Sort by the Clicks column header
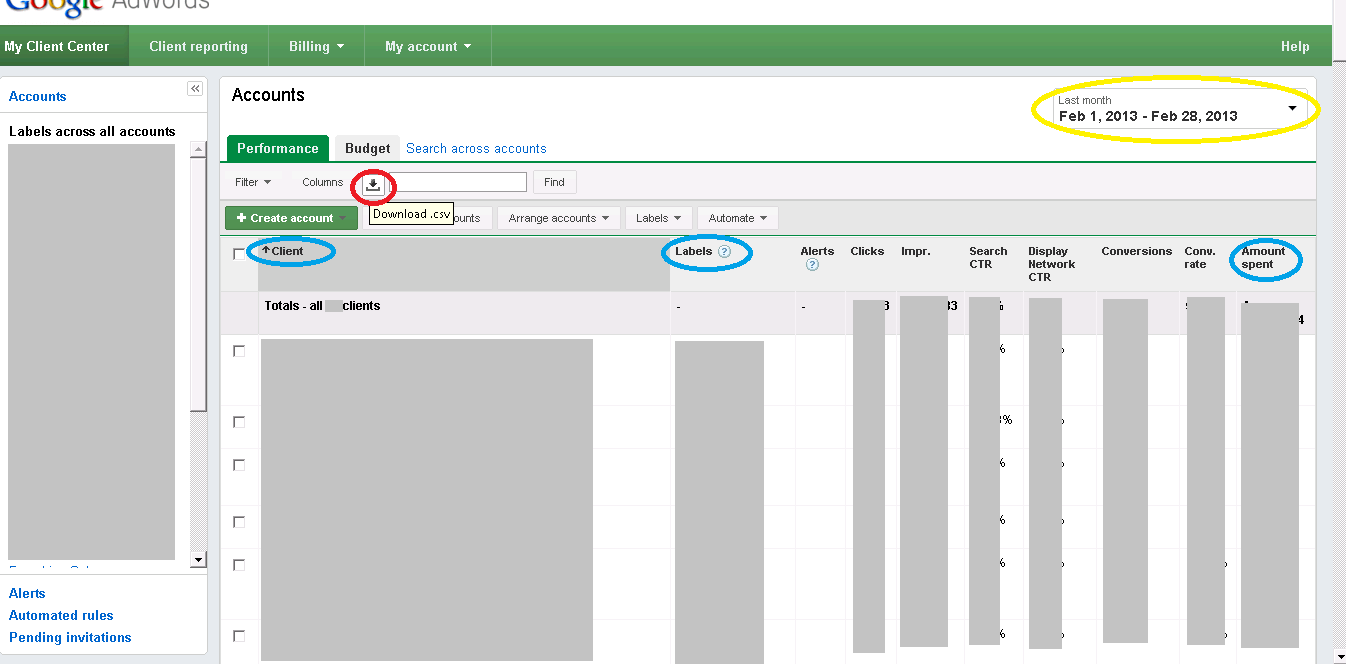This screenshot has width=1346, height=664. click(867, 251)
